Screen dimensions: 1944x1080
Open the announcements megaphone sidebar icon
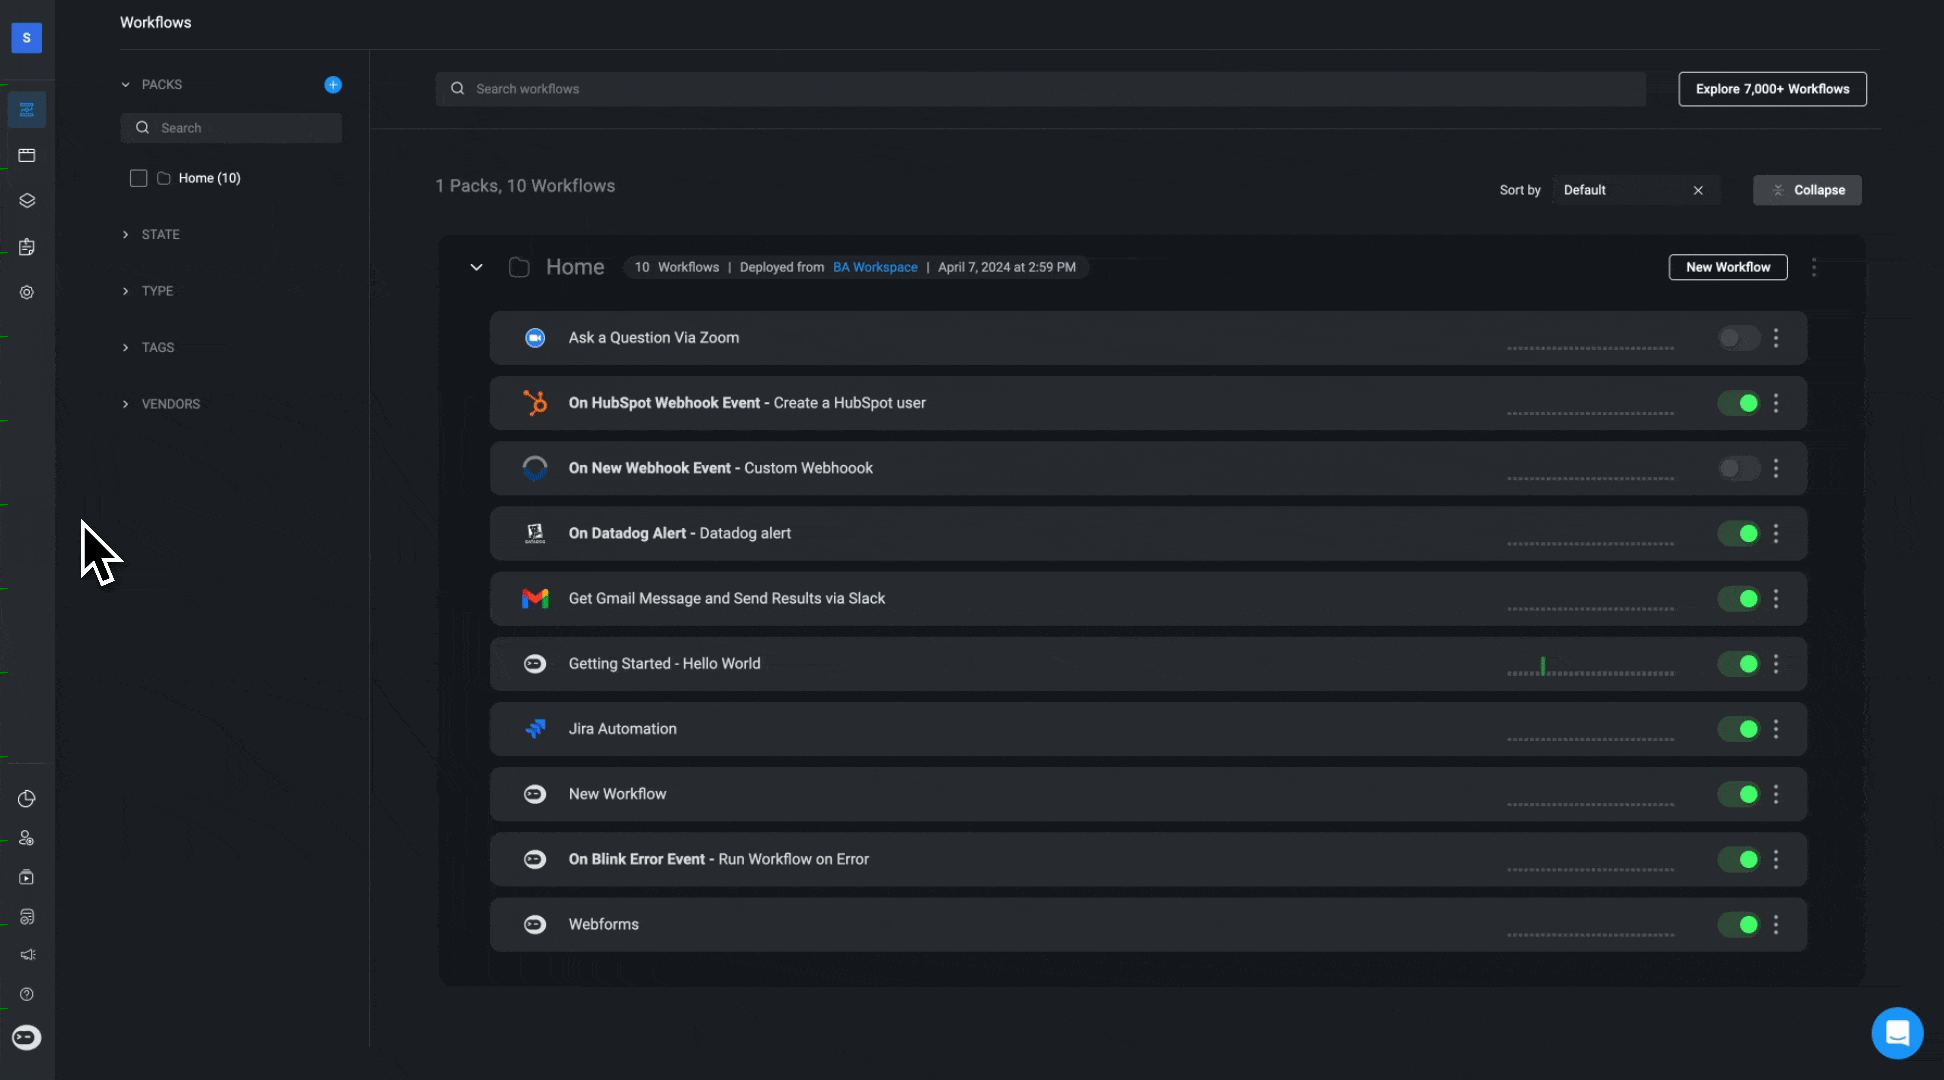pyautogui.click(x=27, y=955)
